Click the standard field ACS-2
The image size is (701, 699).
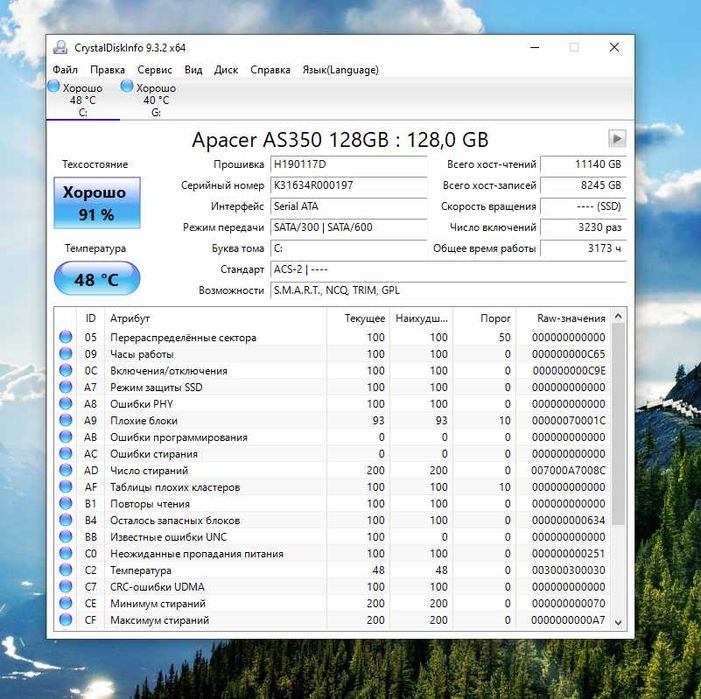click(448, 269)
